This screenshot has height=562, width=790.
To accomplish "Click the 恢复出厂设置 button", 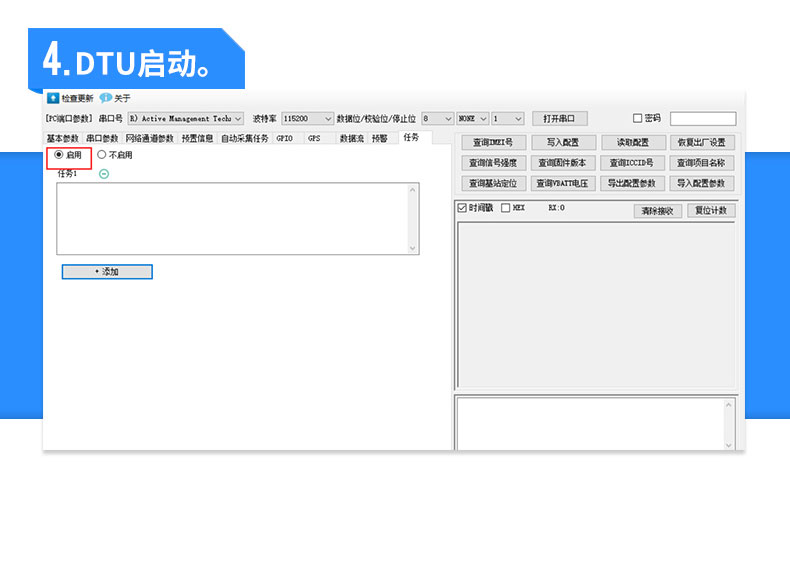I will point(701,143).
